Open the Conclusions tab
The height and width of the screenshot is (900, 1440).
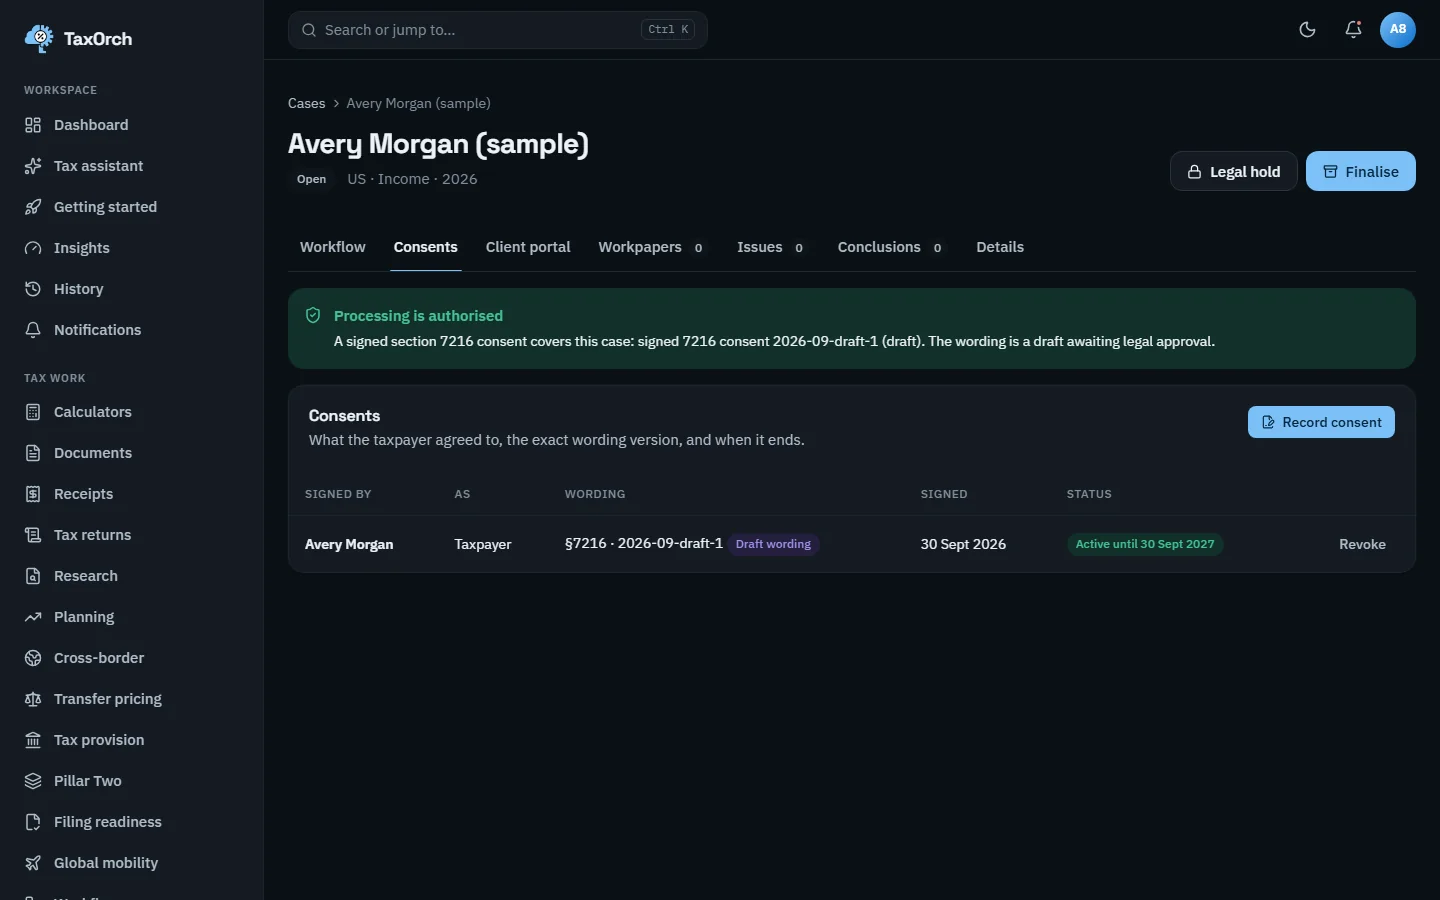[892, 247]
